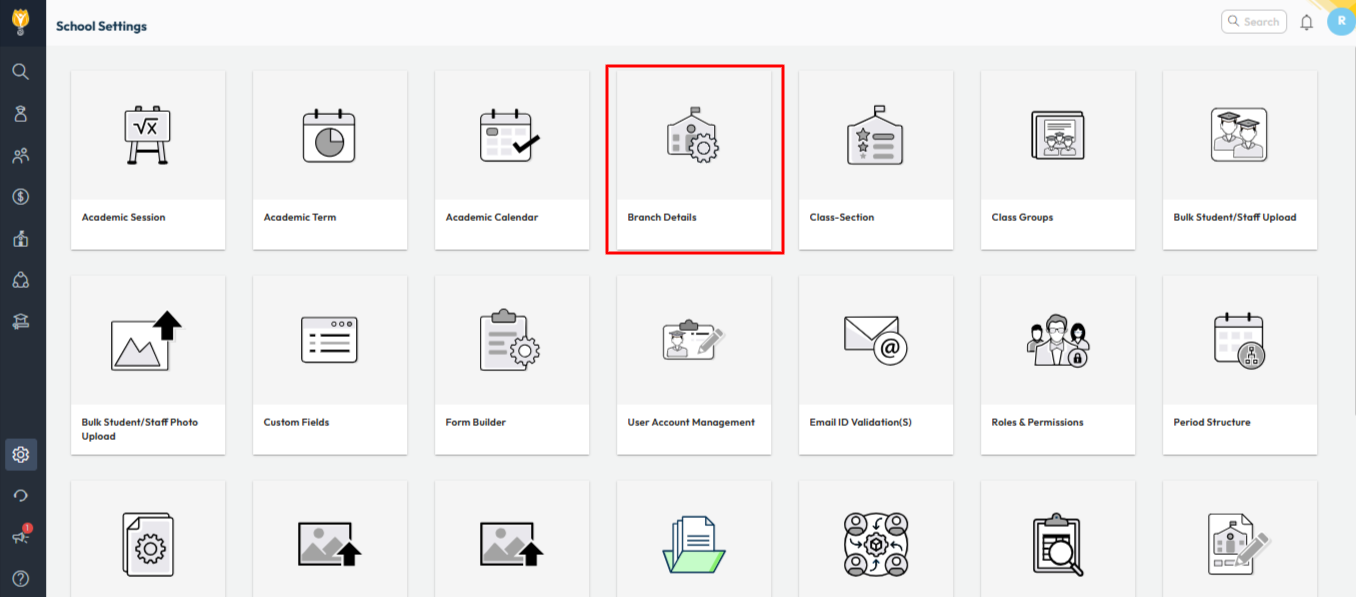Select the settings gear in the sidebar
This screenshot has height=597, width=1356.
[x=21, y=455]
